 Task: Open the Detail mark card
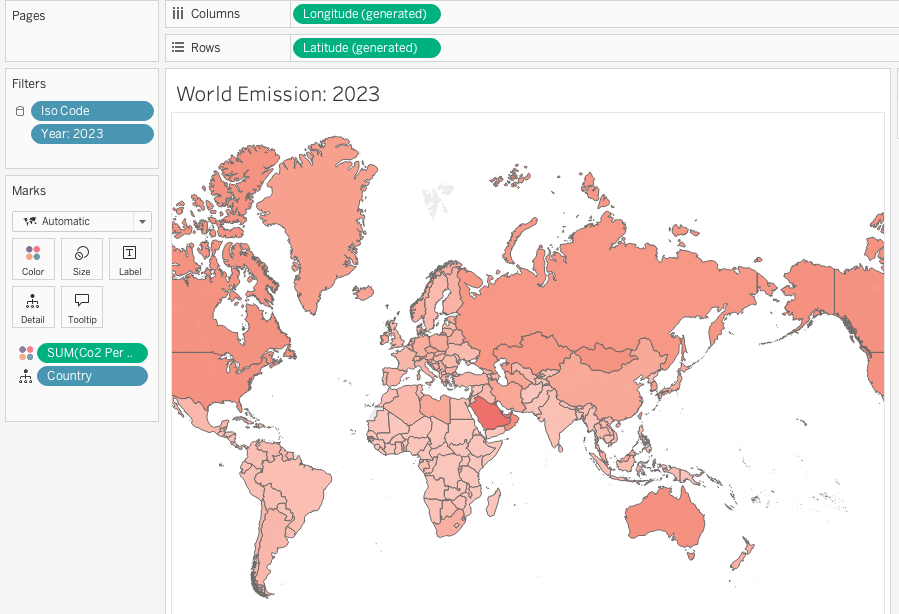(x=33, y=307)
